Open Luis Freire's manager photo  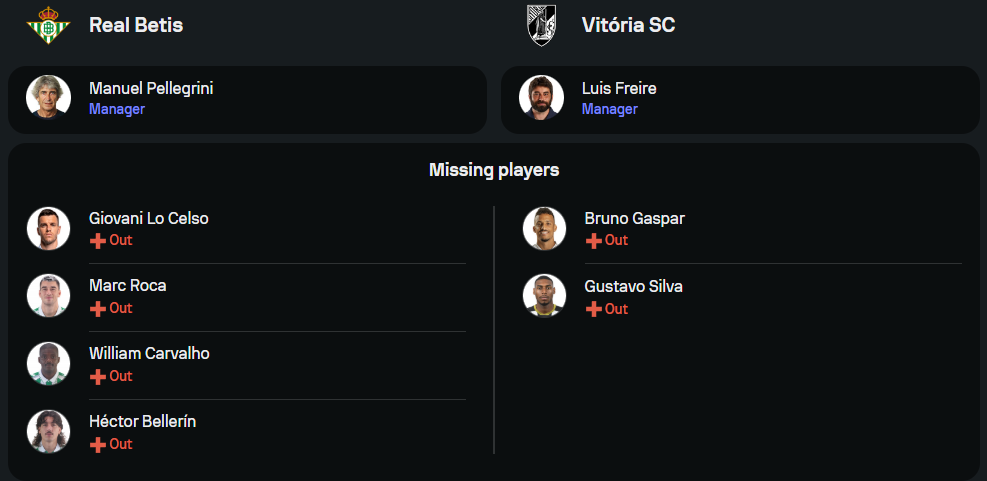click(541, 97)
